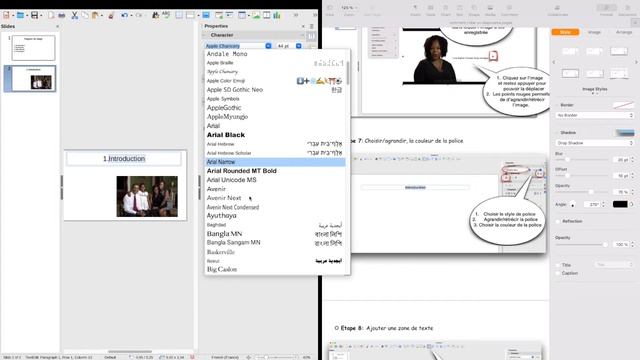Switch to the Image tab in Pages

[x=594, y=32]
